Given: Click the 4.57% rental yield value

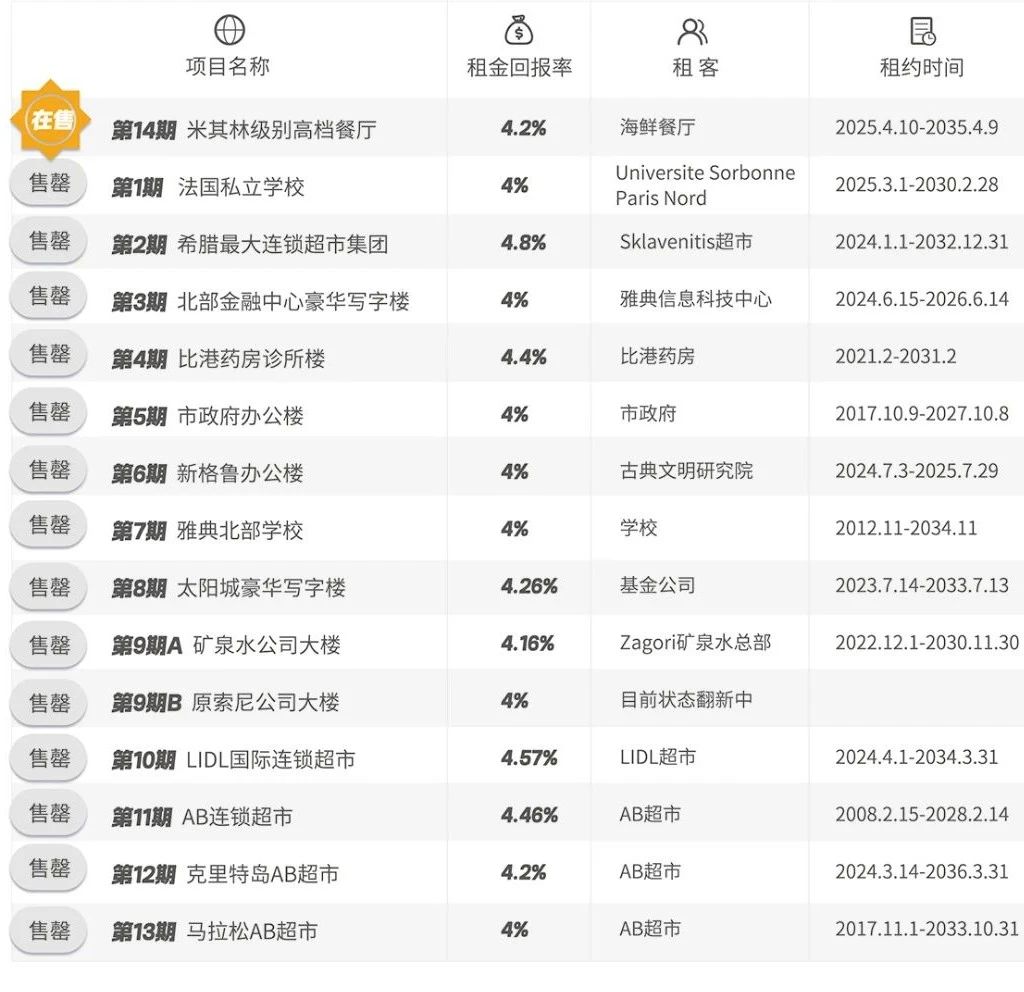Looking at the screenshot, I should (529, 758).
